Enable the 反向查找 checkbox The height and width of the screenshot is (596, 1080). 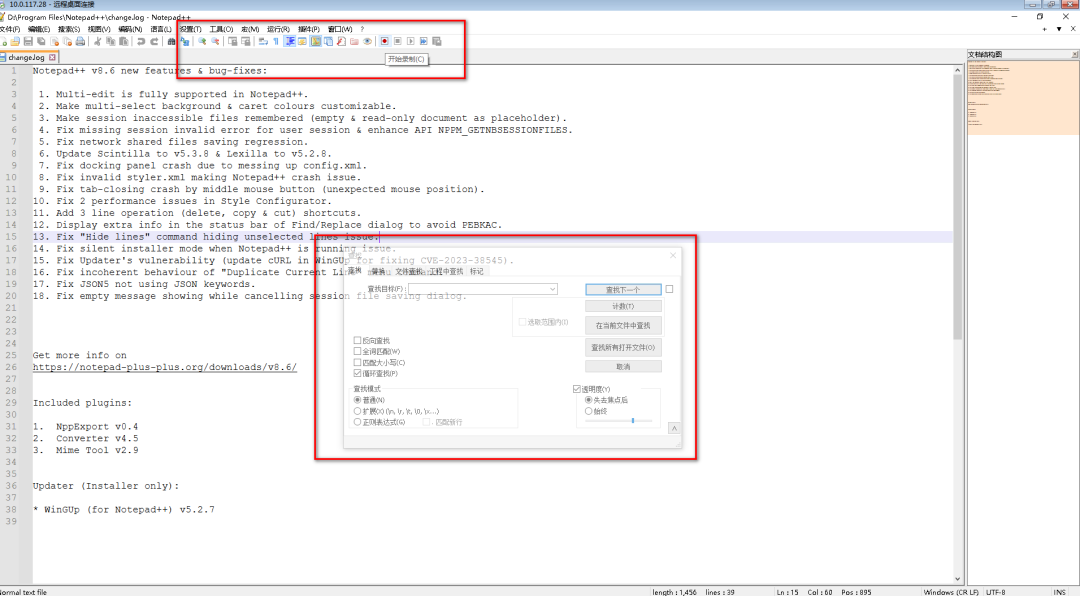pyautogui.click(x=357, y=340)
